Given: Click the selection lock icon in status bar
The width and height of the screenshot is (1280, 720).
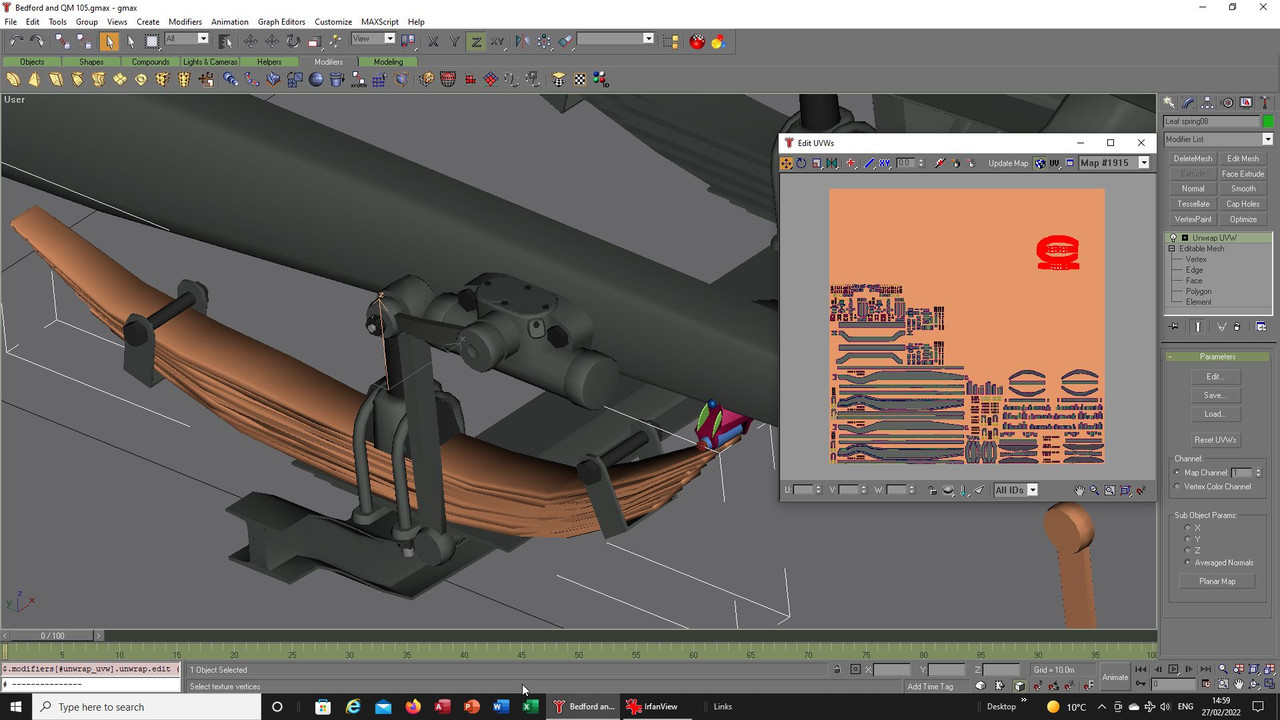Looking at the screenshot, I should tap(838, 670).
